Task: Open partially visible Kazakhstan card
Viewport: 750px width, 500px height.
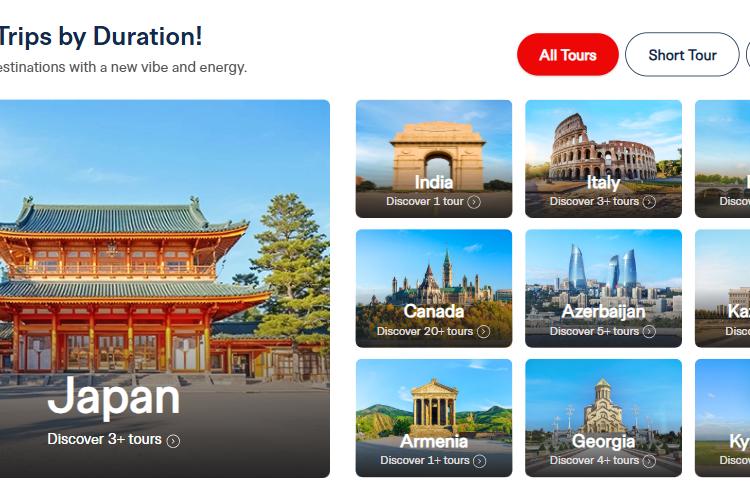Action: [722, 289]
